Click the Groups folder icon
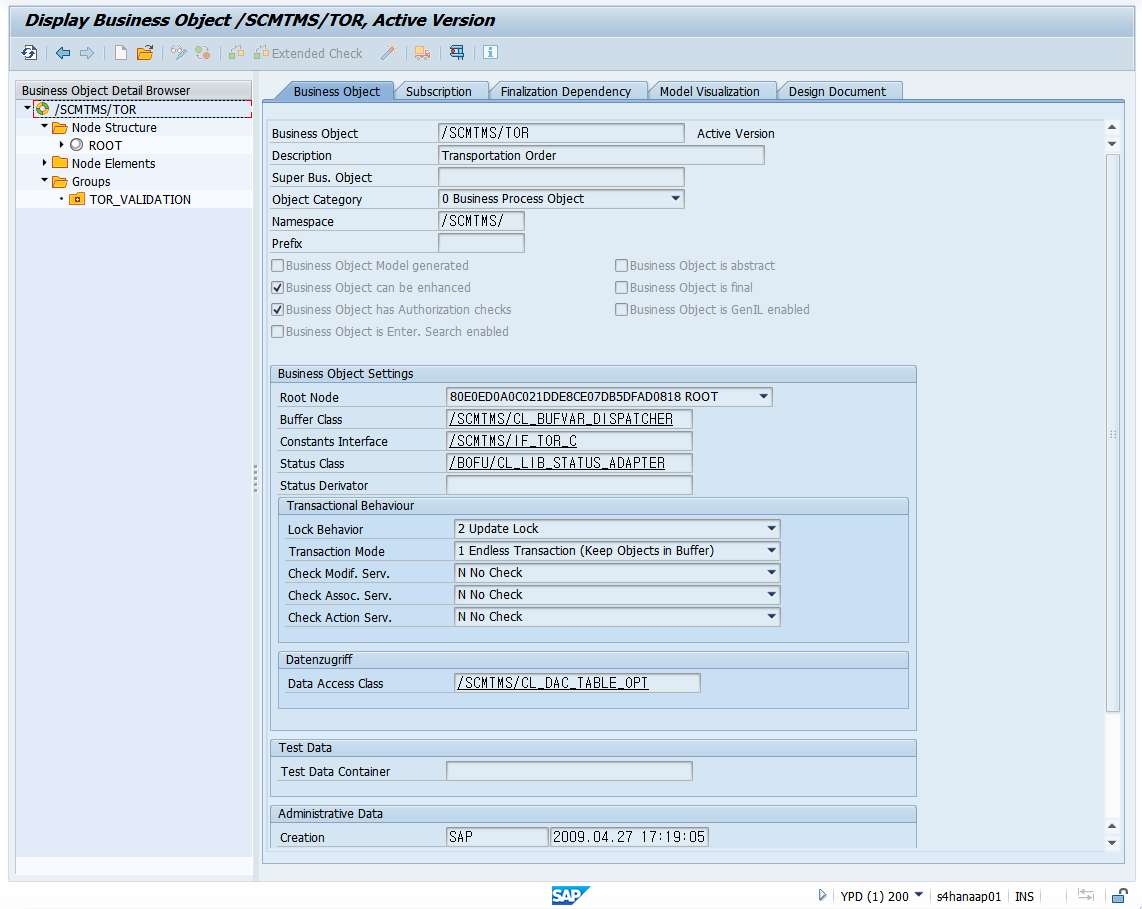This screenshot has width=1142, height=909. click(x=60, y=181)
